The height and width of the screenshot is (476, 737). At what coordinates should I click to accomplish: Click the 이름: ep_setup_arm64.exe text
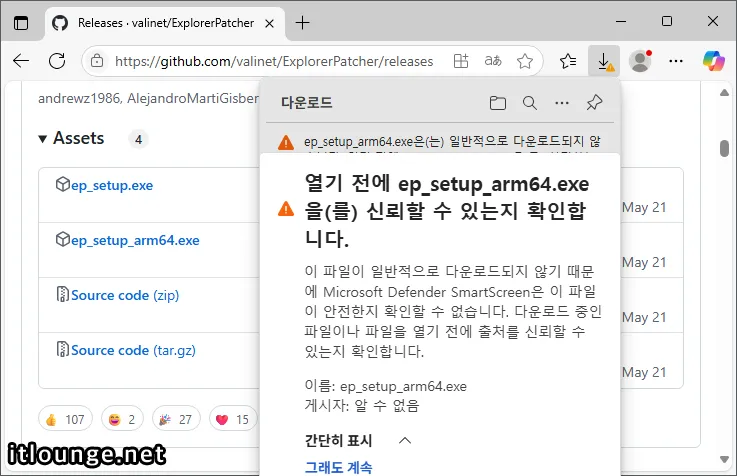click(385, 386)
